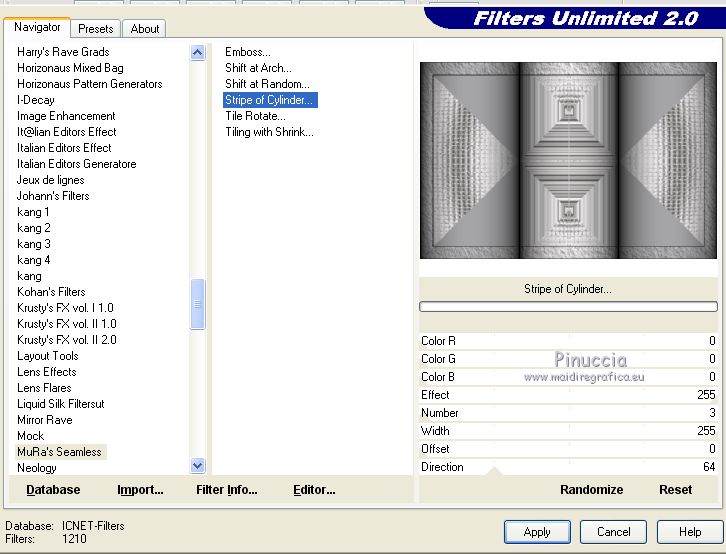Open Filter Info...

point(227,490)
